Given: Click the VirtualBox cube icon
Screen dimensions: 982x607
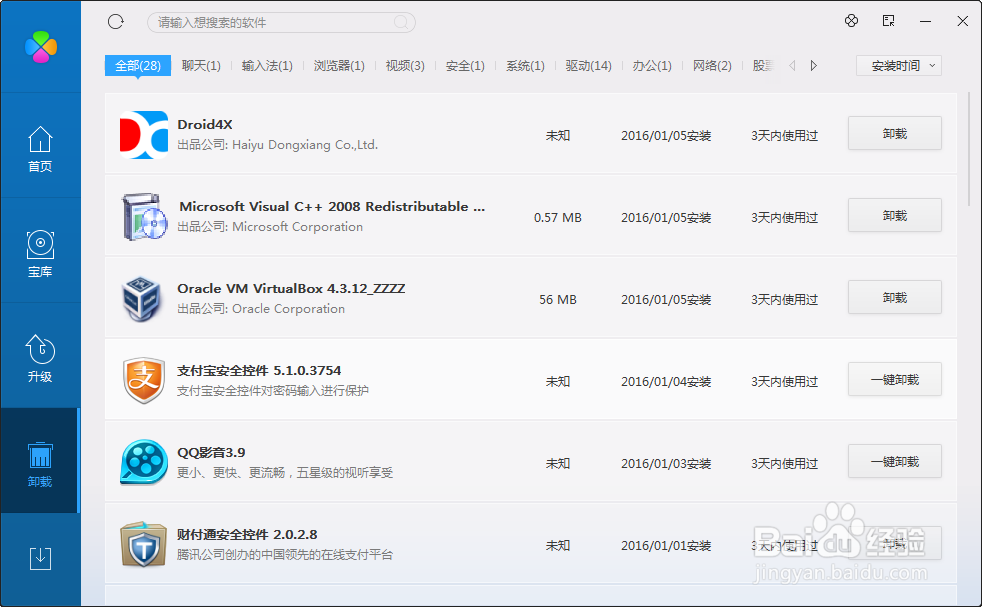Looking at the screenshot, I should coord(142,299).
